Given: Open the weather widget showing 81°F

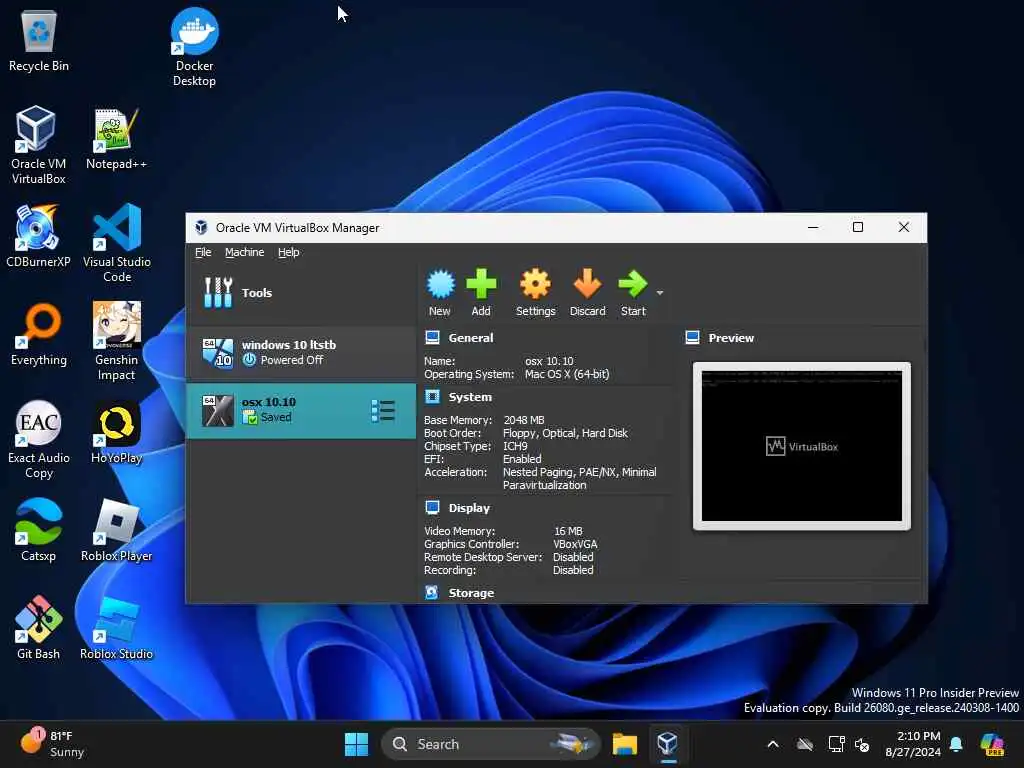Looking at the screenshot, I should tap(52, 744).
